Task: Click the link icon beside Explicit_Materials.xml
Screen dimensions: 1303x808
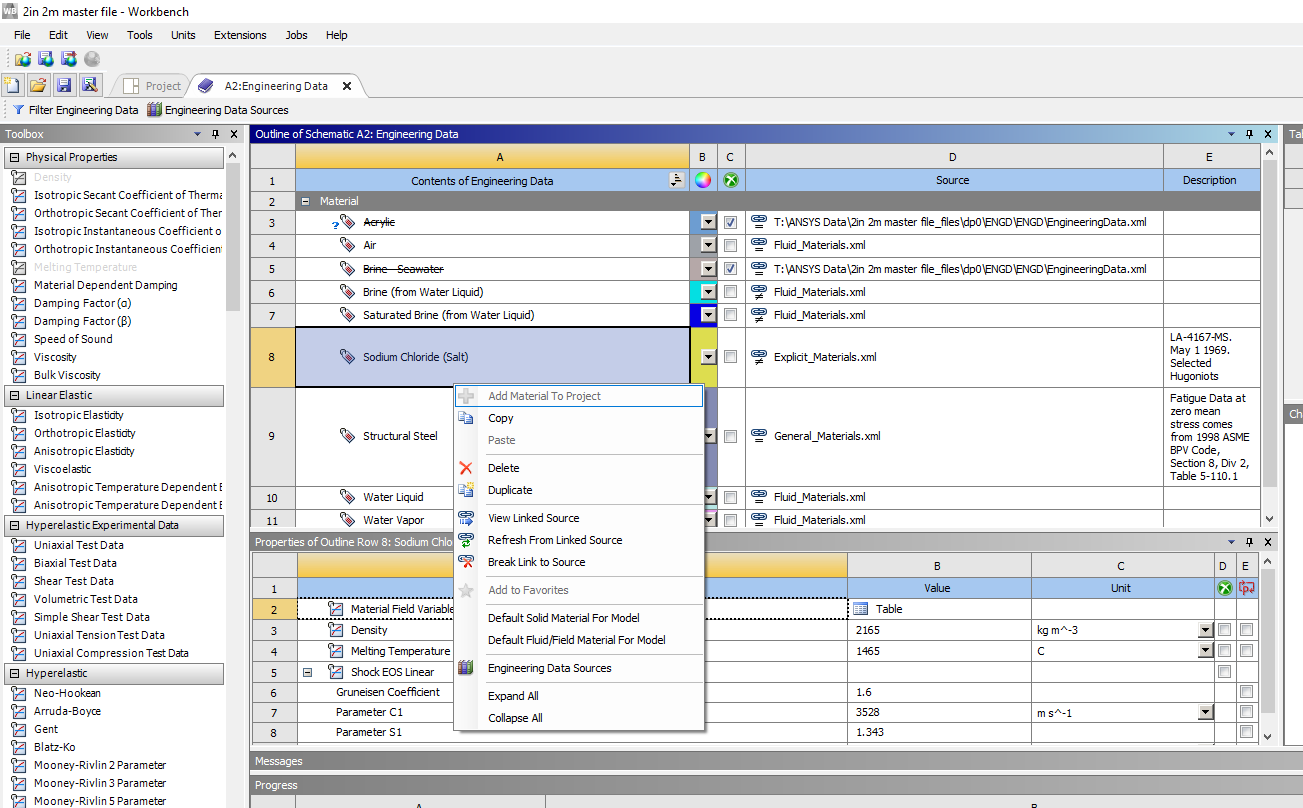Action: [x=758, y=357]
